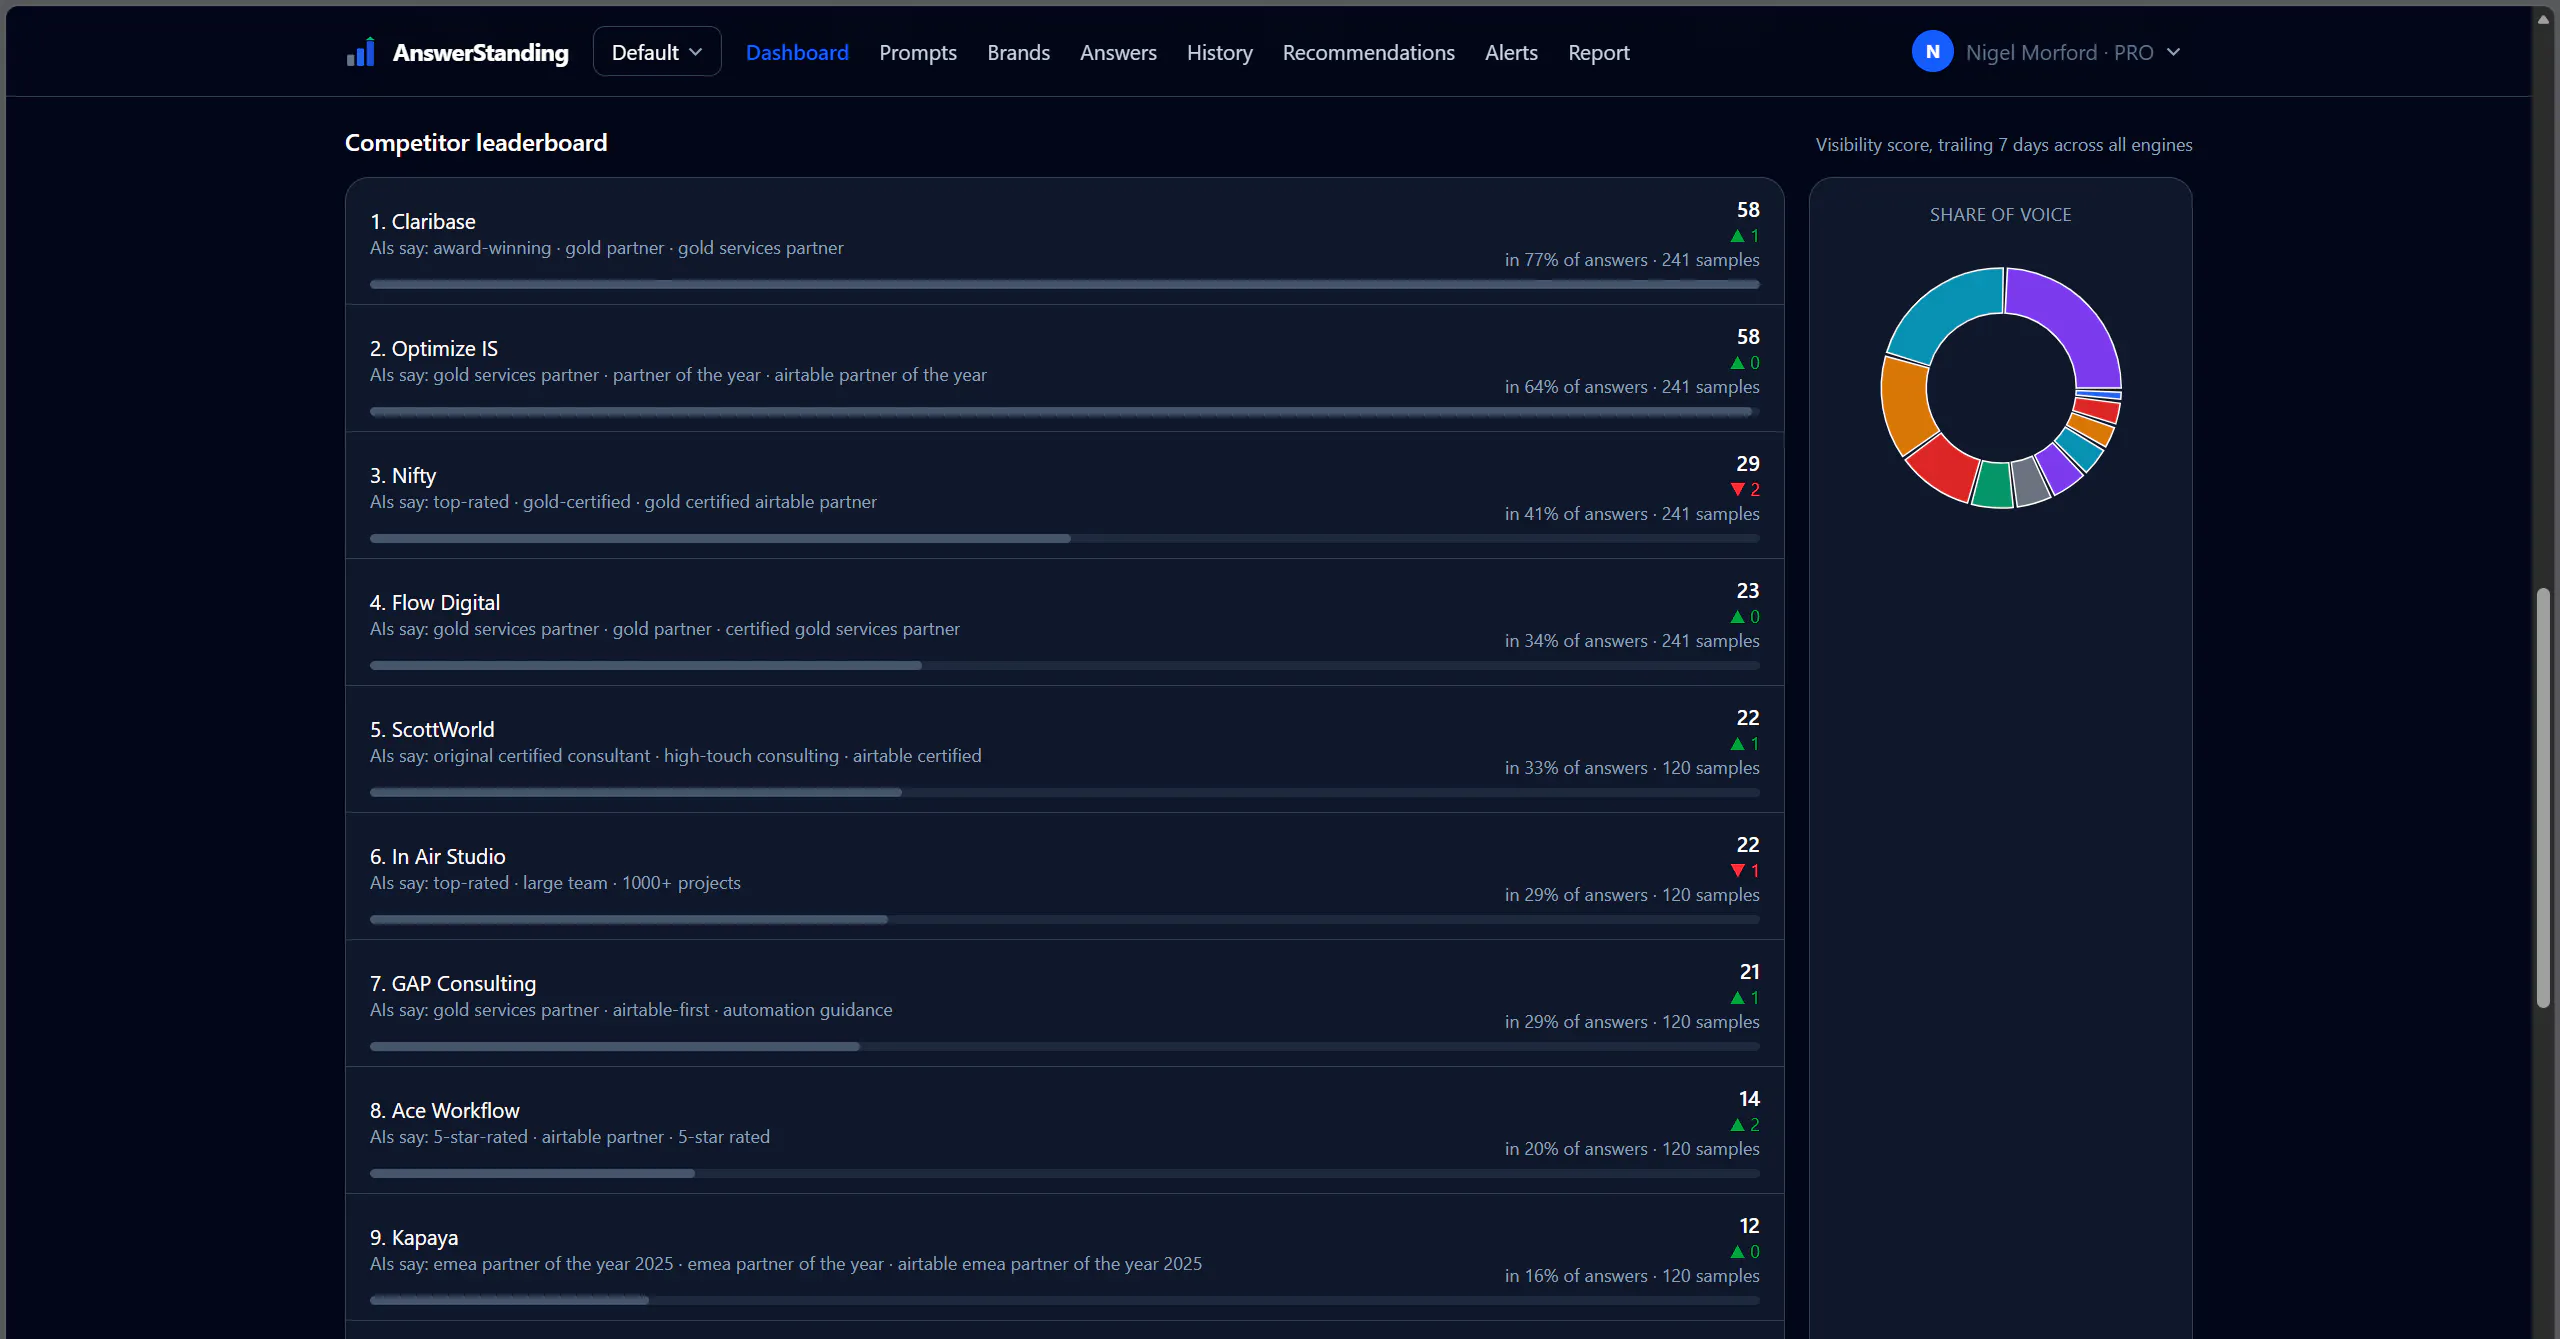
Task: Click the green up arrow for Claribase
Action: coord(1737,236)
